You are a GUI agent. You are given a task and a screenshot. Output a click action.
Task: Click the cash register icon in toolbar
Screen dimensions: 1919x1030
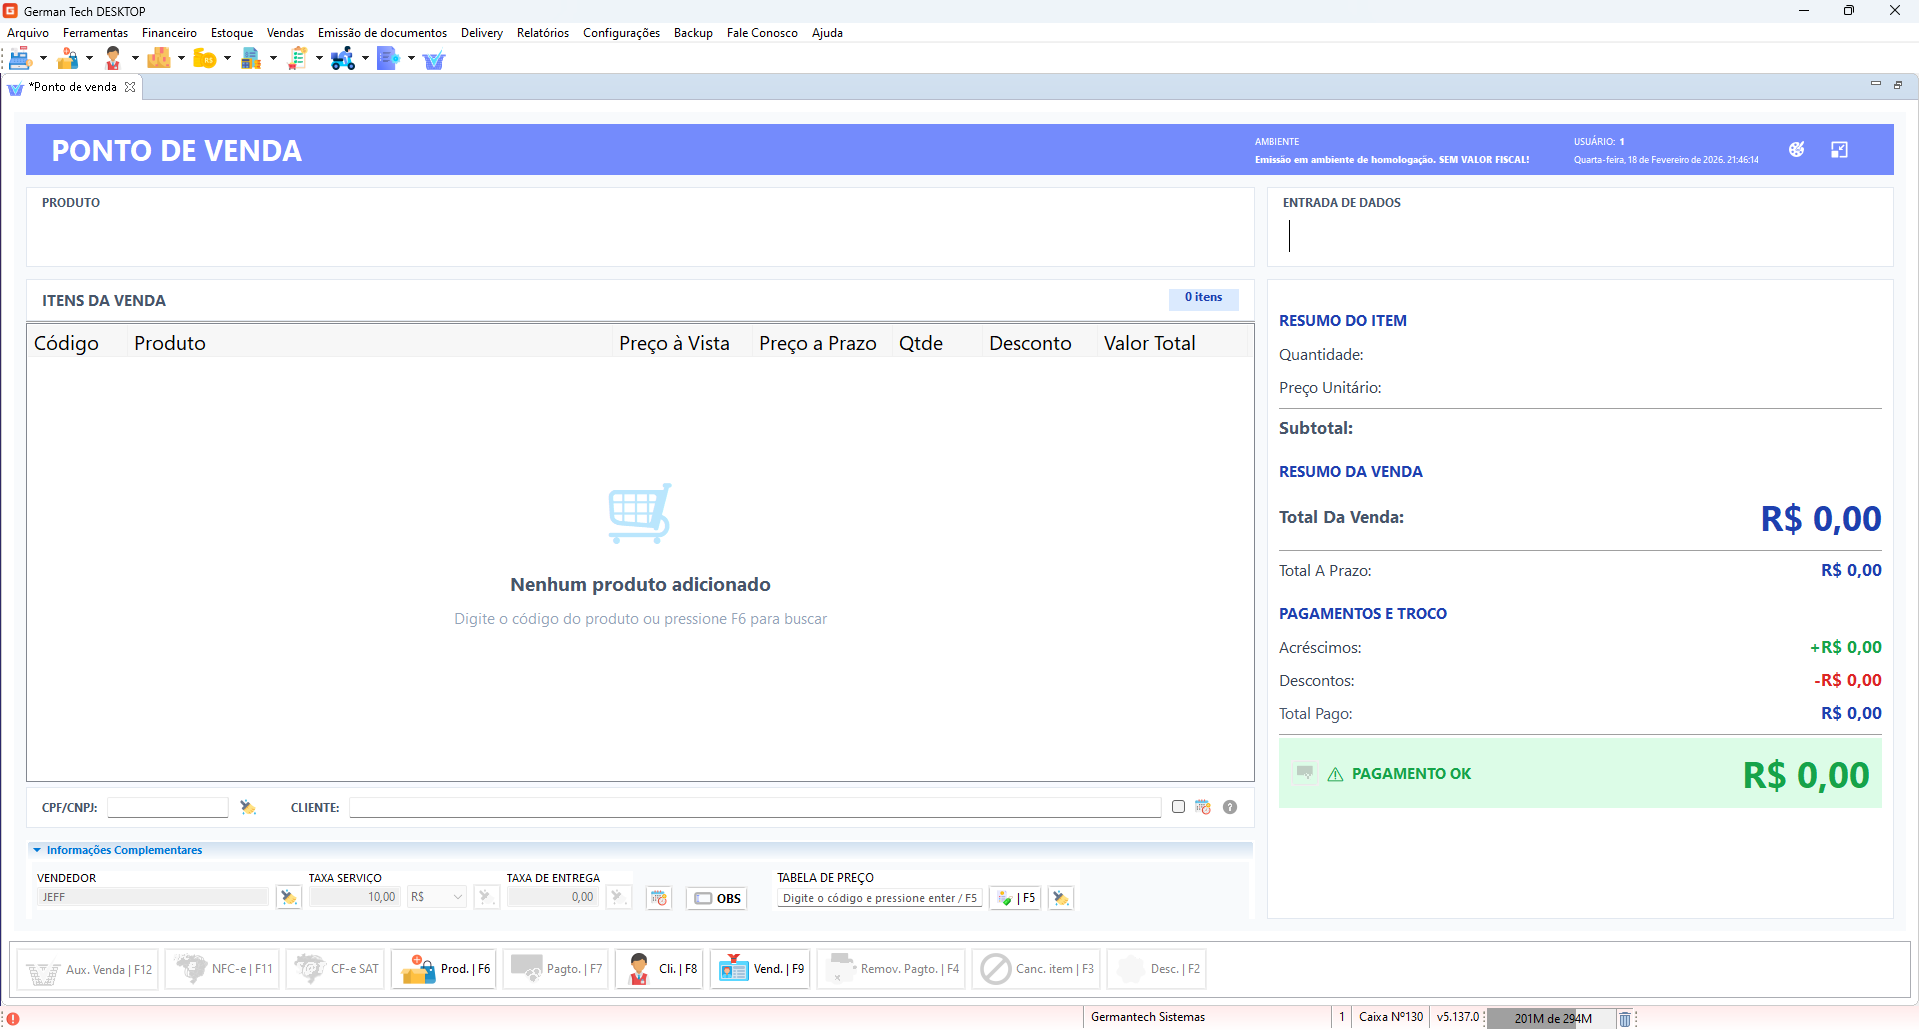[20, 59]
